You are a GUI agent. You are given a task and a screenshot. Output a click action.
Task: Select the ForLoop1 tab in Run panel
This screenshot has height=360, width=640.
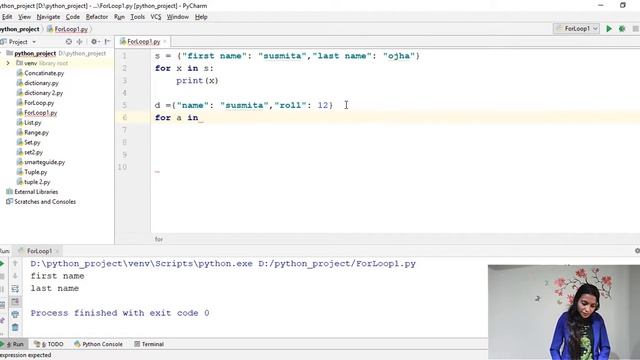coord(39,251)
